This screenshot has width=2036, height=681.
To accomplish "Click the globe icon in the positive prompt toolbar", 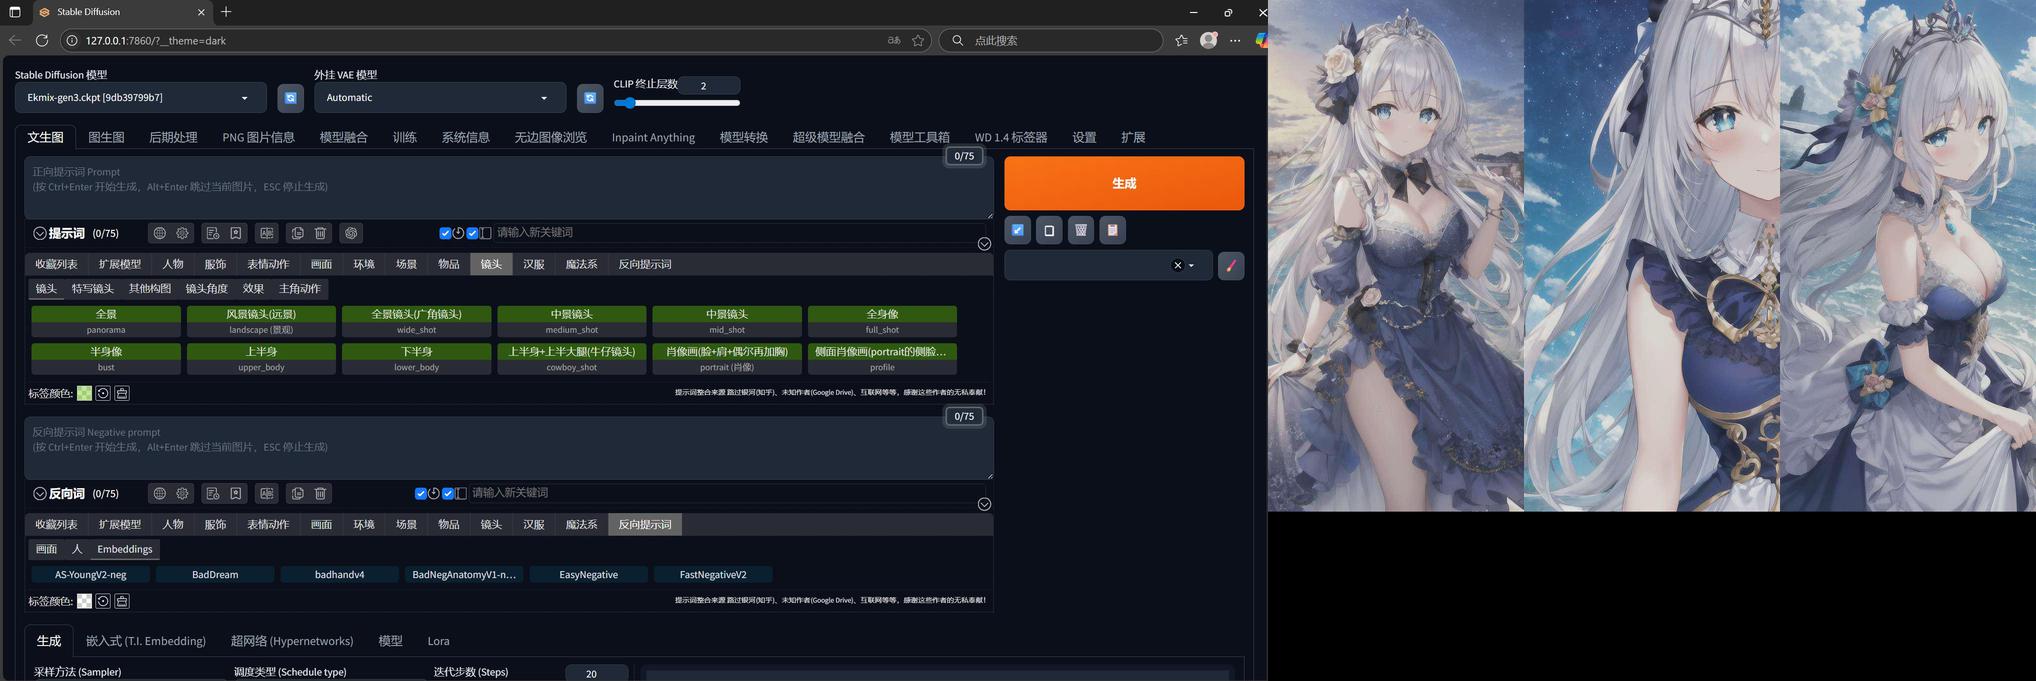I will [159, 233].
